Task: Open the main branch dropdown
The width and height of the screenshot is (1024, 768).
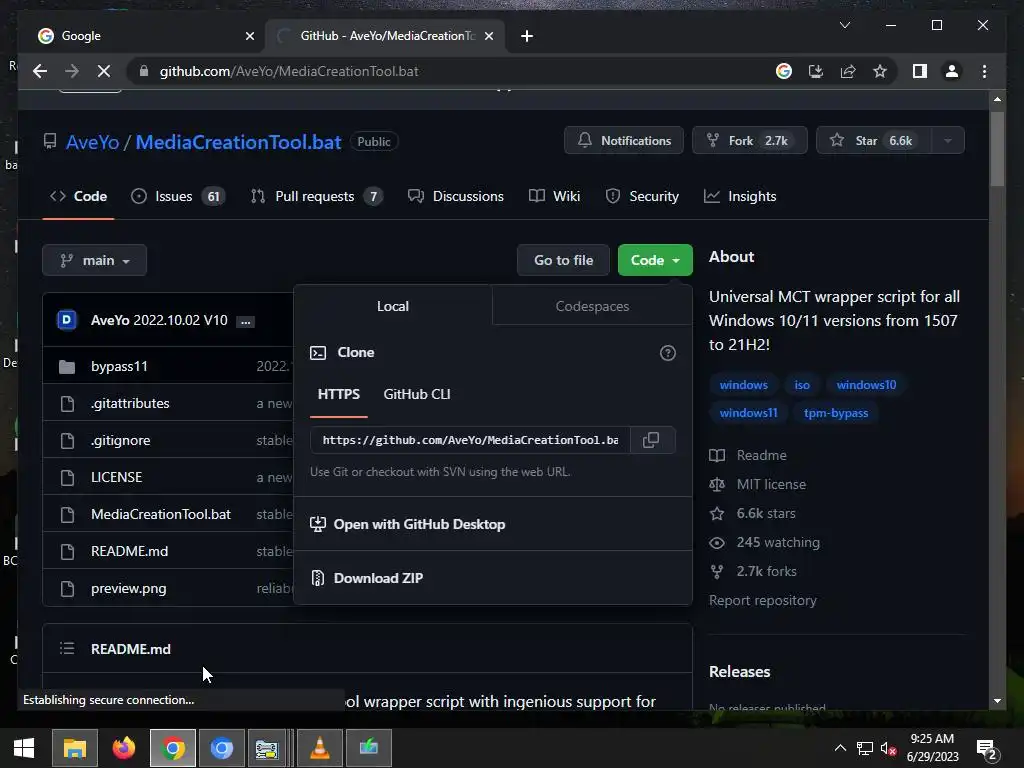Action: [95, 261]
